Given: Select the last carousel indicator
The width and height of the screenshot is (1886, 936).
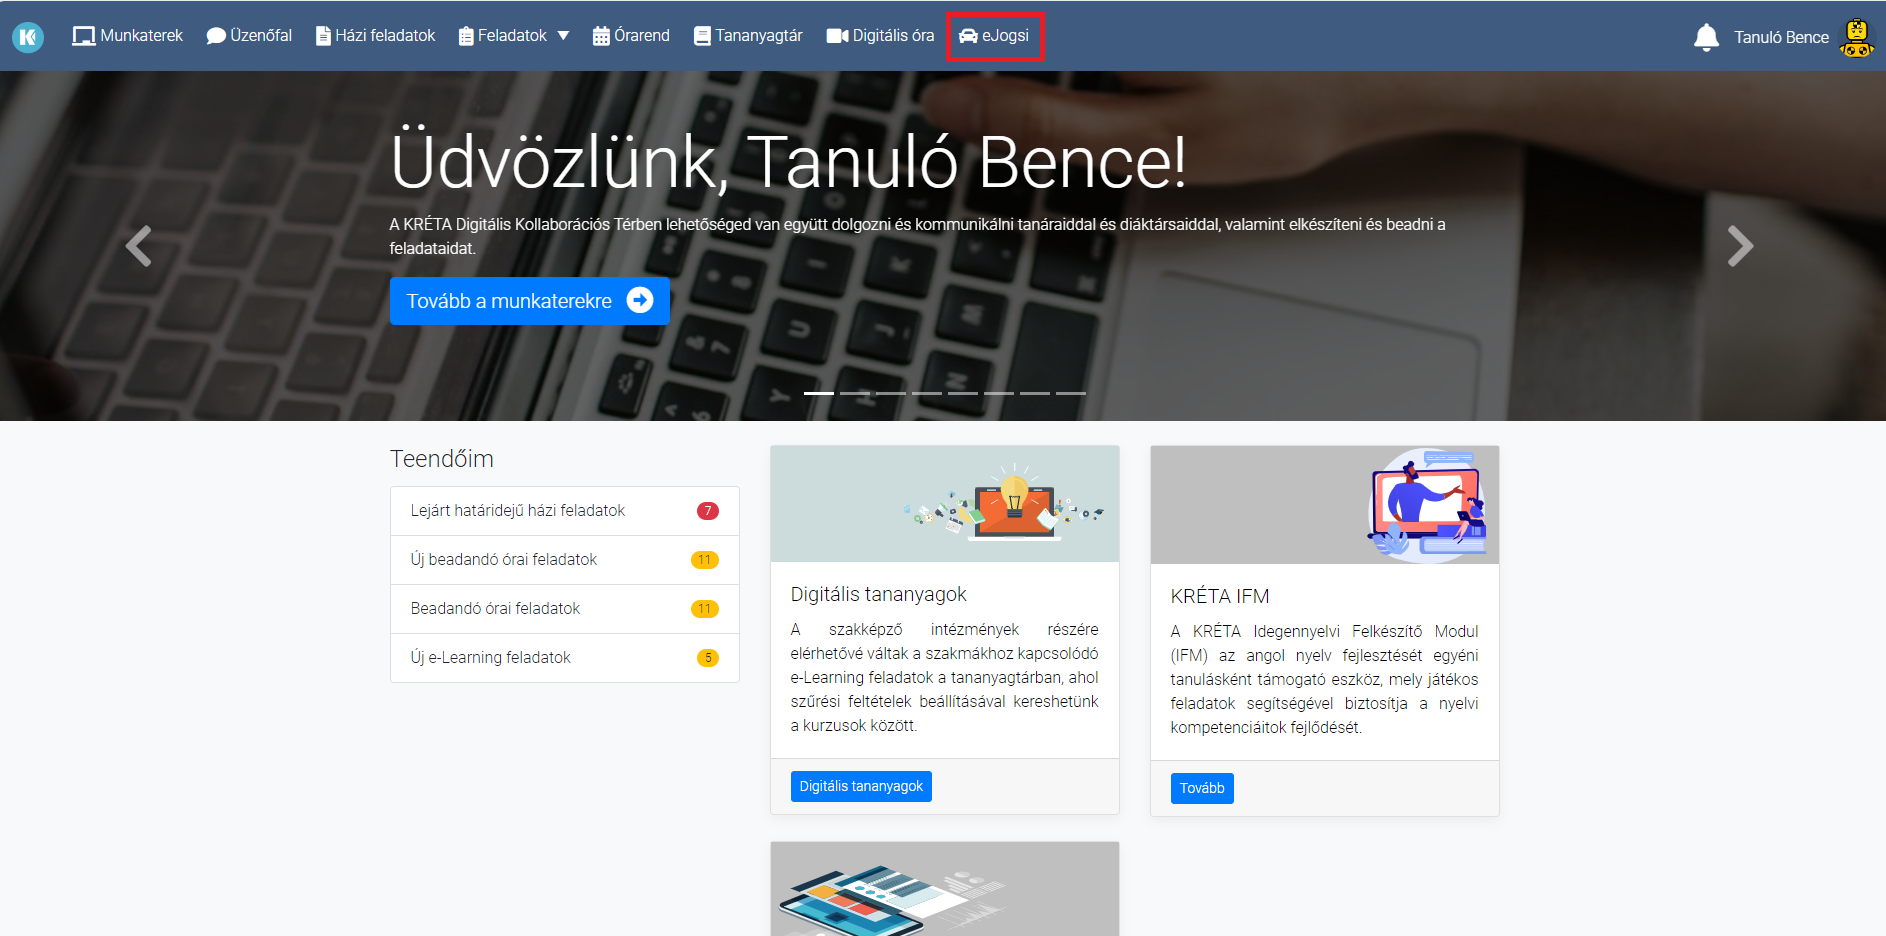Looking at the screenshot, I should pyautogui.click(x=1071, y=393).
